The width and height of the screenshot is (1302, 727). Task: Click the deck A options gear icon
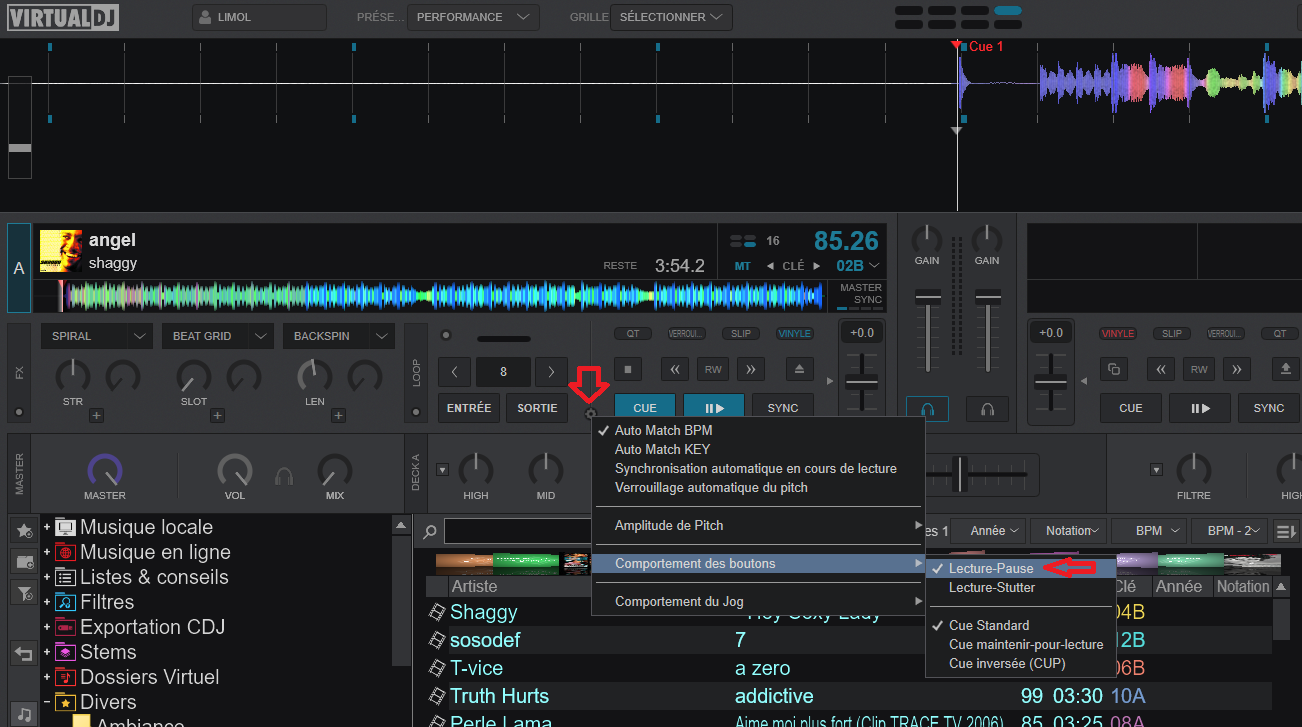(590, 414)
